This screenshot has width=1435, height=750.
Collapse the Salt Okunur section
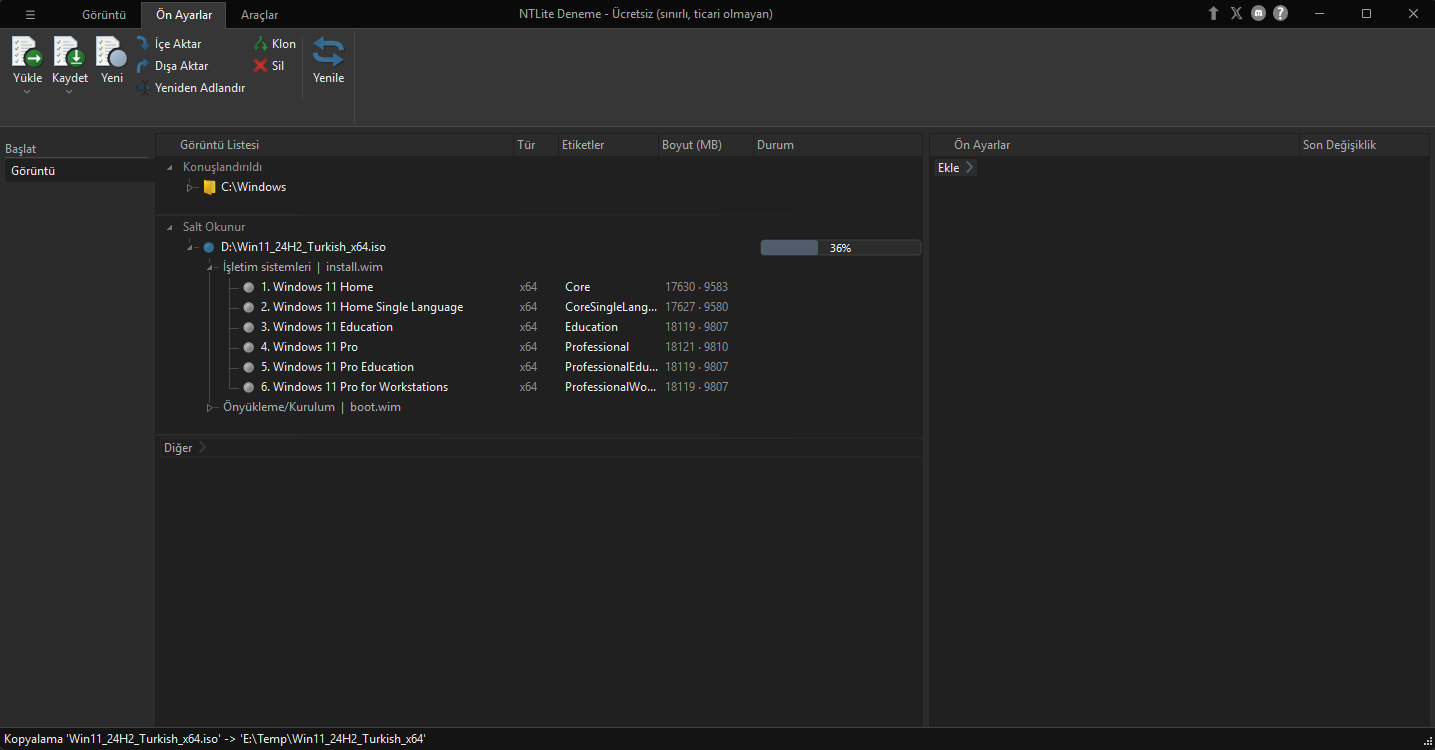(x=170, y=227)
